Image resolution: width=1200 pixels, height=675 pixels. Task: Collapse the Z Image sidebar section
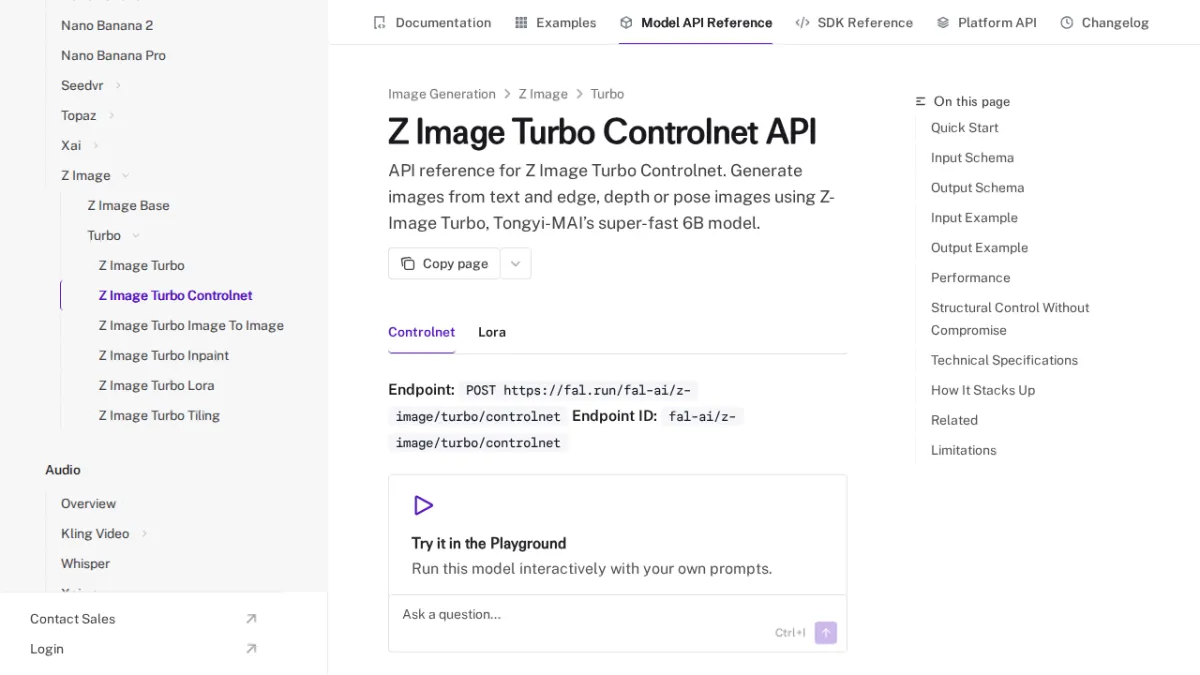pos(125,176)
